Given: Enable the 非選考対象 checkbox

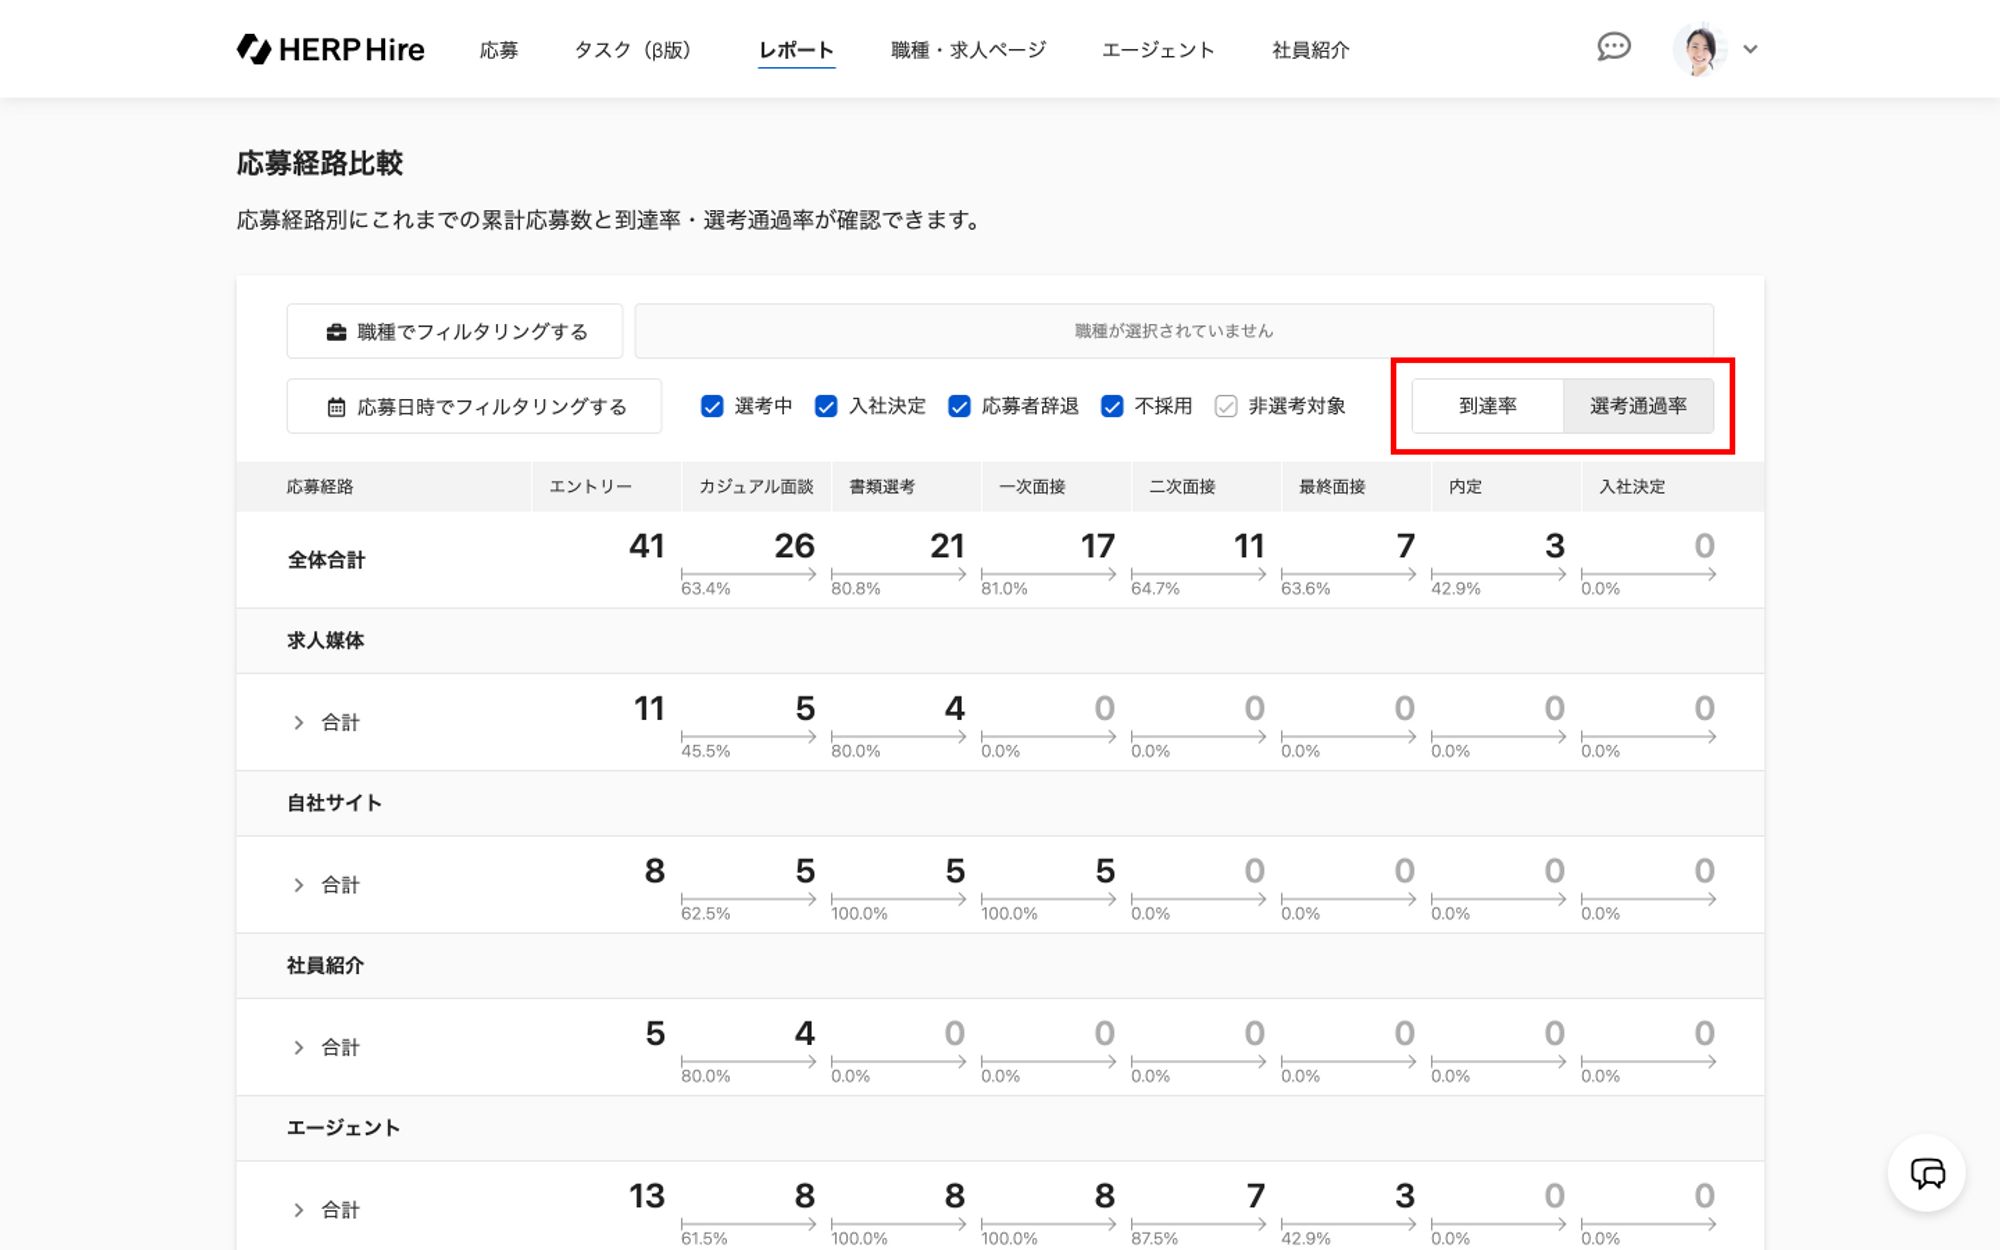Looking at the screenshot, I should coord(1226,406).
